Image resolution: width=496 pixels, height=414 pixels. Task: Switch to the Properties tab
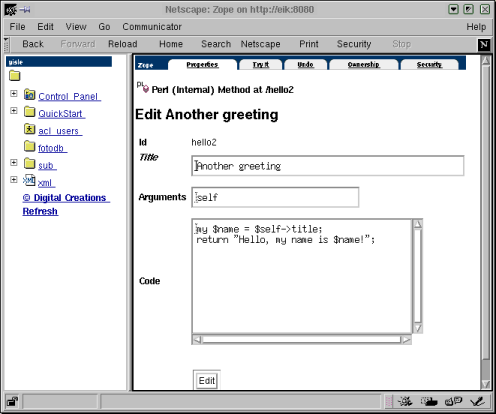(x=202, y=65)
